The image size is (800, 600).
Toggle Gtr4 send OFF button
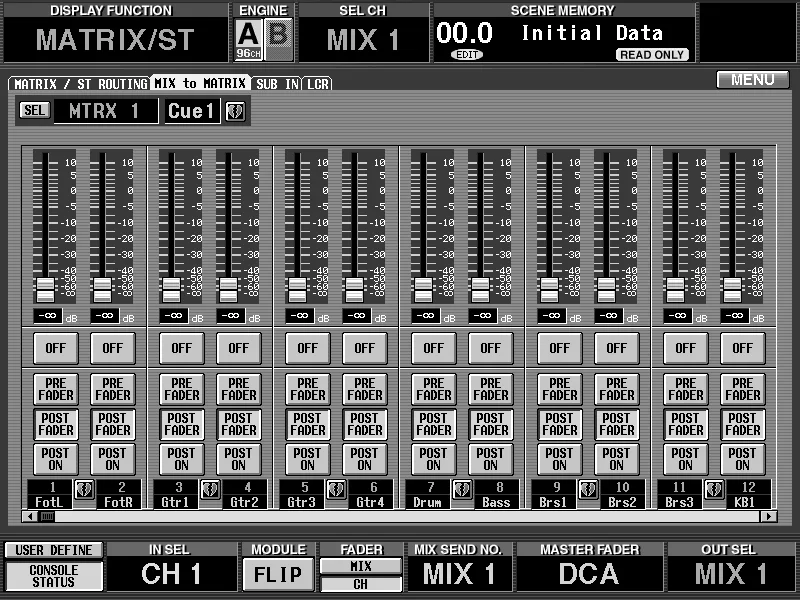(365, 348)
